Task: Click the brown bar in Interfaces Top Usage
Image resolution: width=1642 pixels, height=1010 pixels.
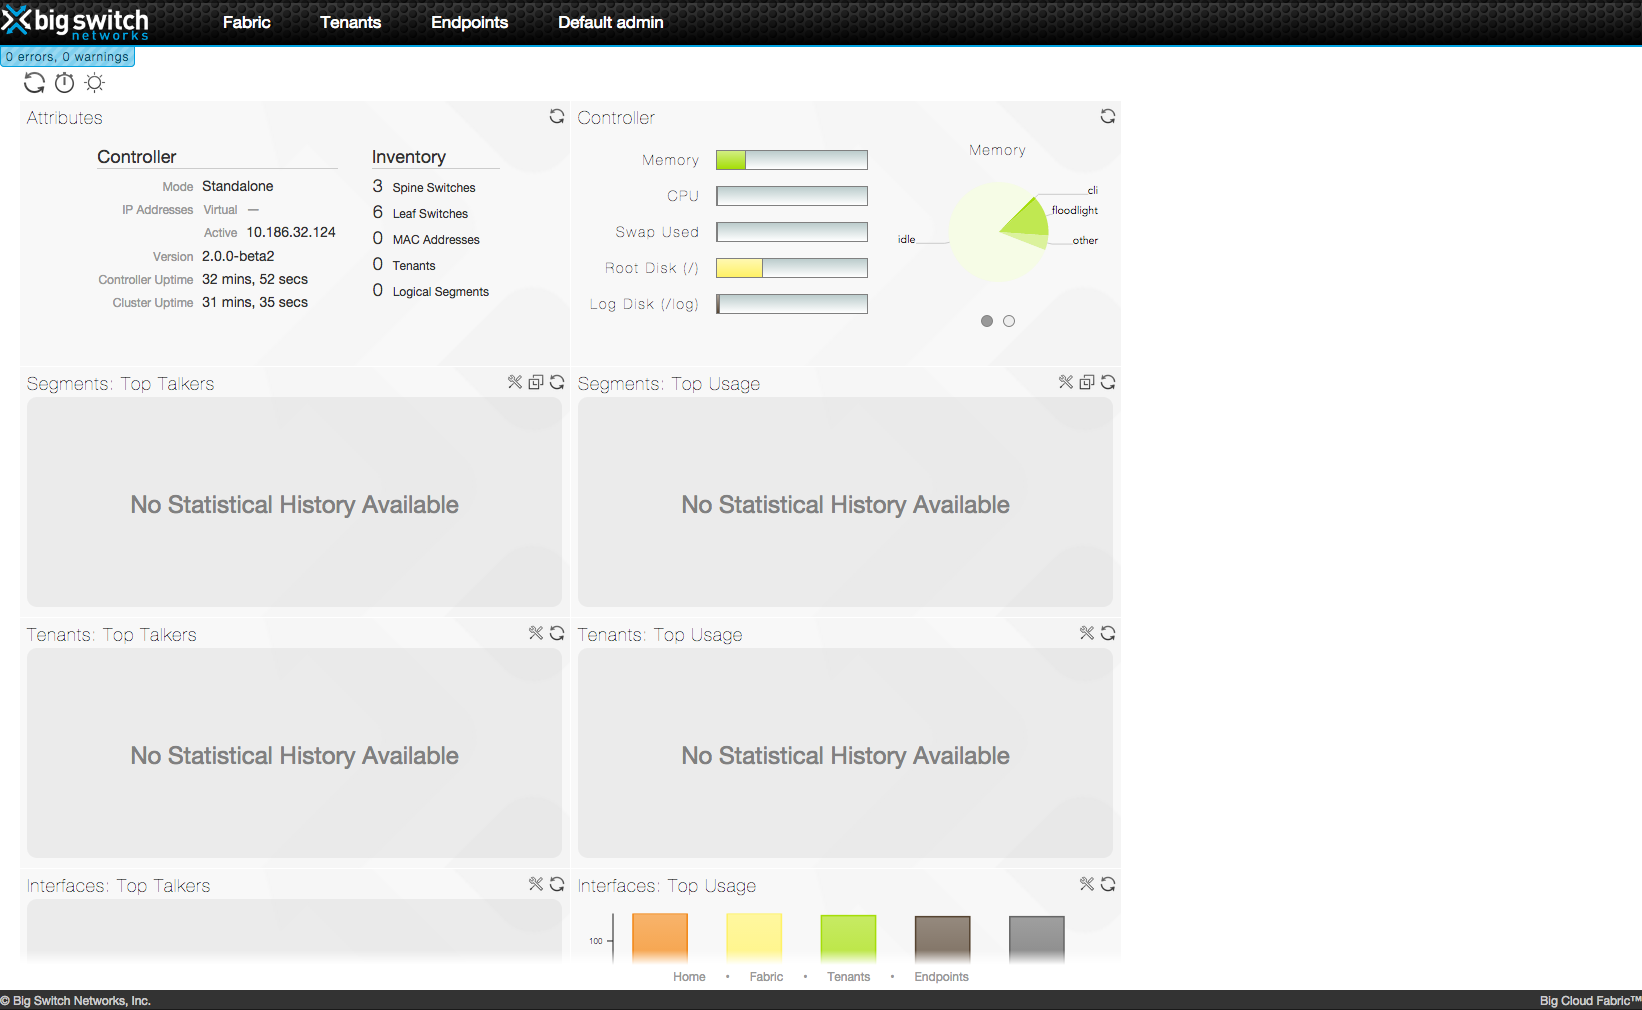Action: coord(943,938)
